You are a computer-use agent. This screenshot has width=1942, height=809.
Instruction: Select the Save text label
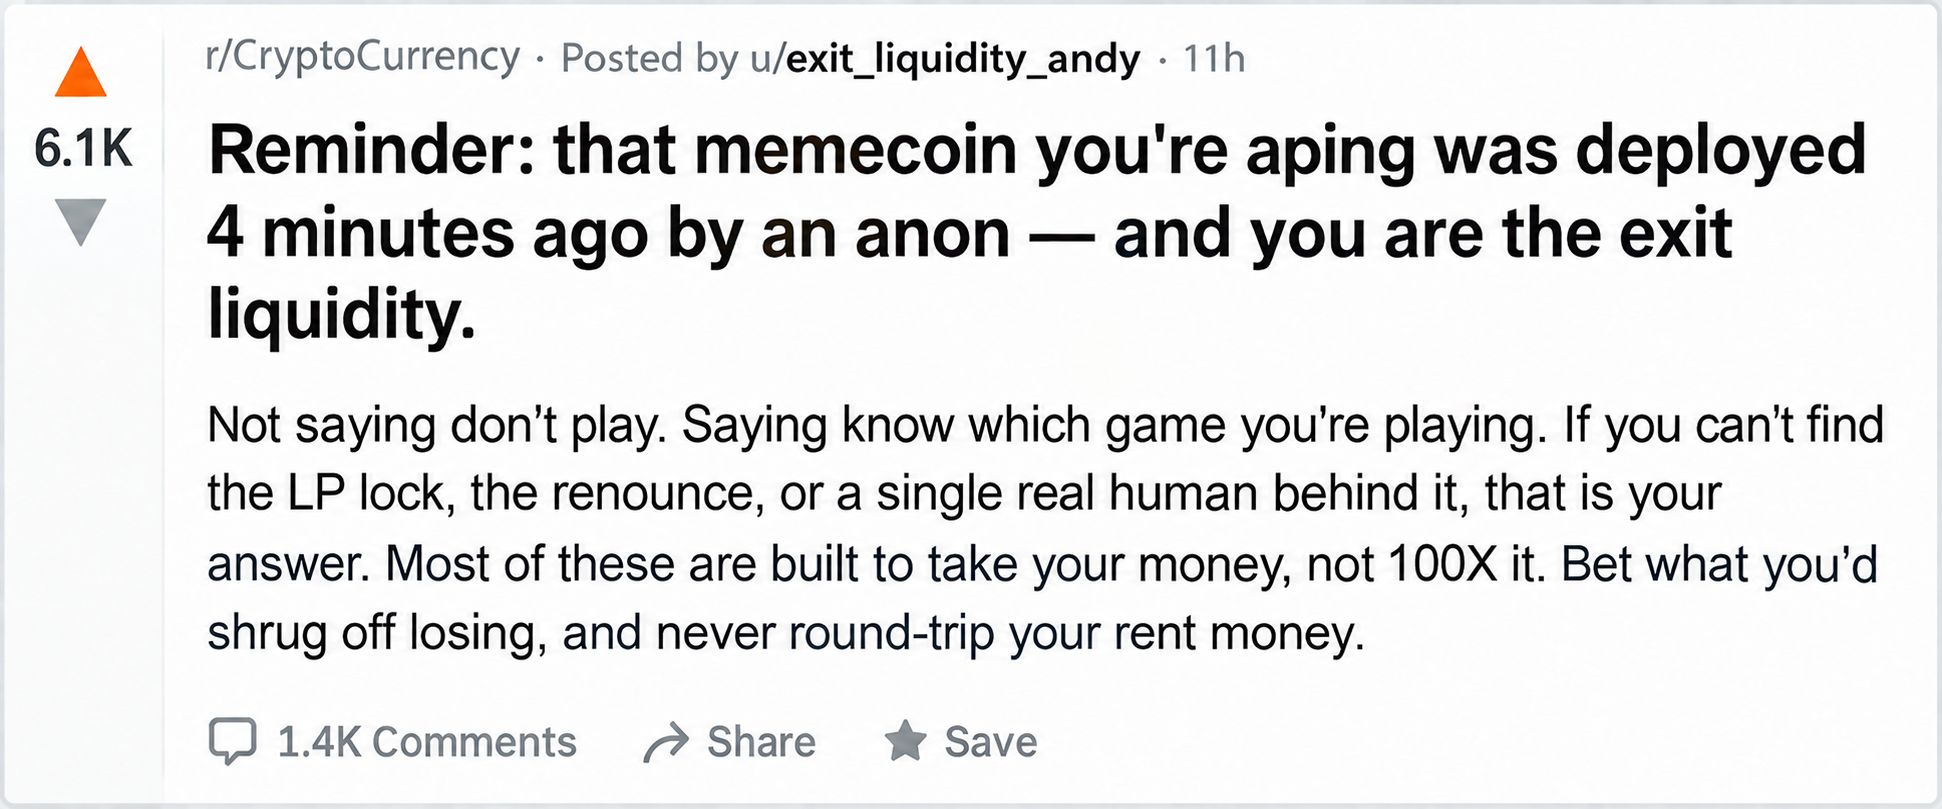(x=991, y=742)
